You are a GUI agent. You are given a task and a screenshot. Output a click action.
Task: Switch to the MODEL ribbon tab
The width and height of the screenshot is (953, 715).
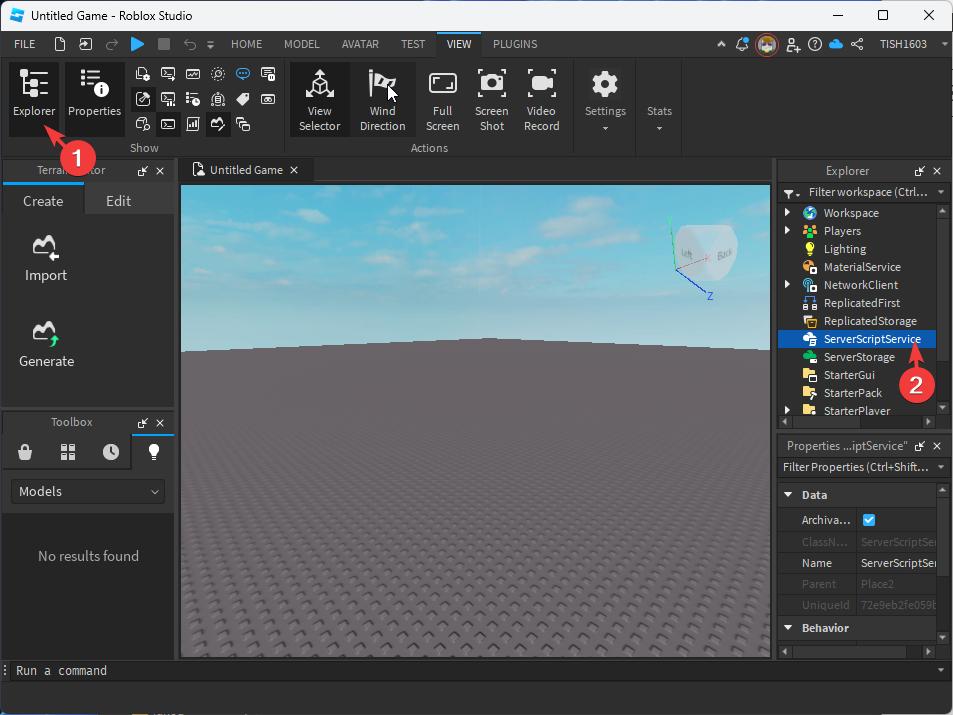[301, 44]
